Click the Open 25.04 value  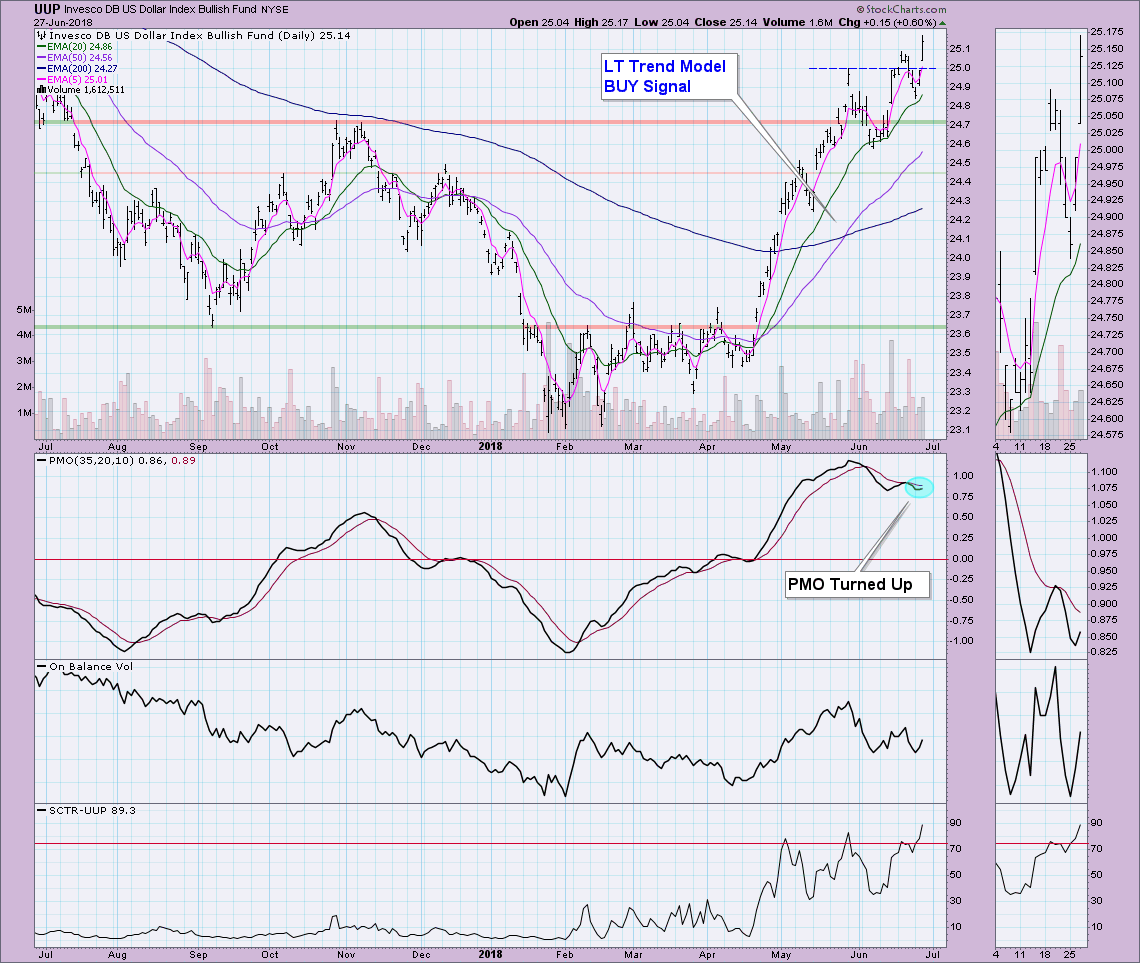(x=539, y=23)
